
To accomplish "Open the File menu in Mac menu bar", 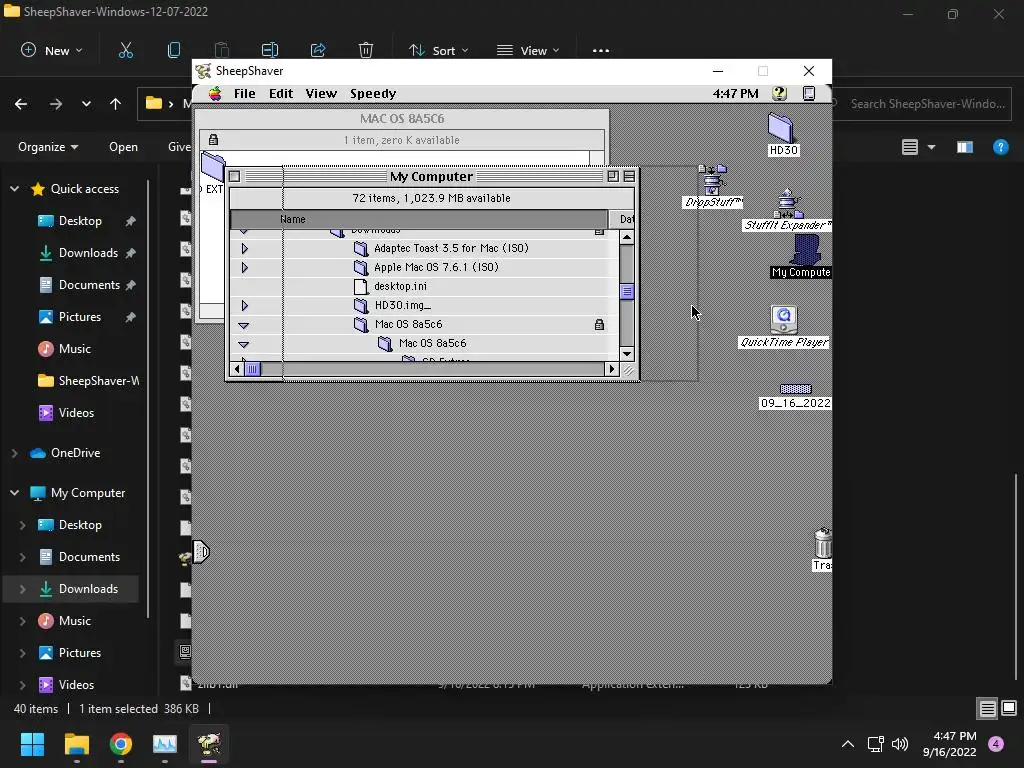I will pyautogui.click(x=244, y=93).
